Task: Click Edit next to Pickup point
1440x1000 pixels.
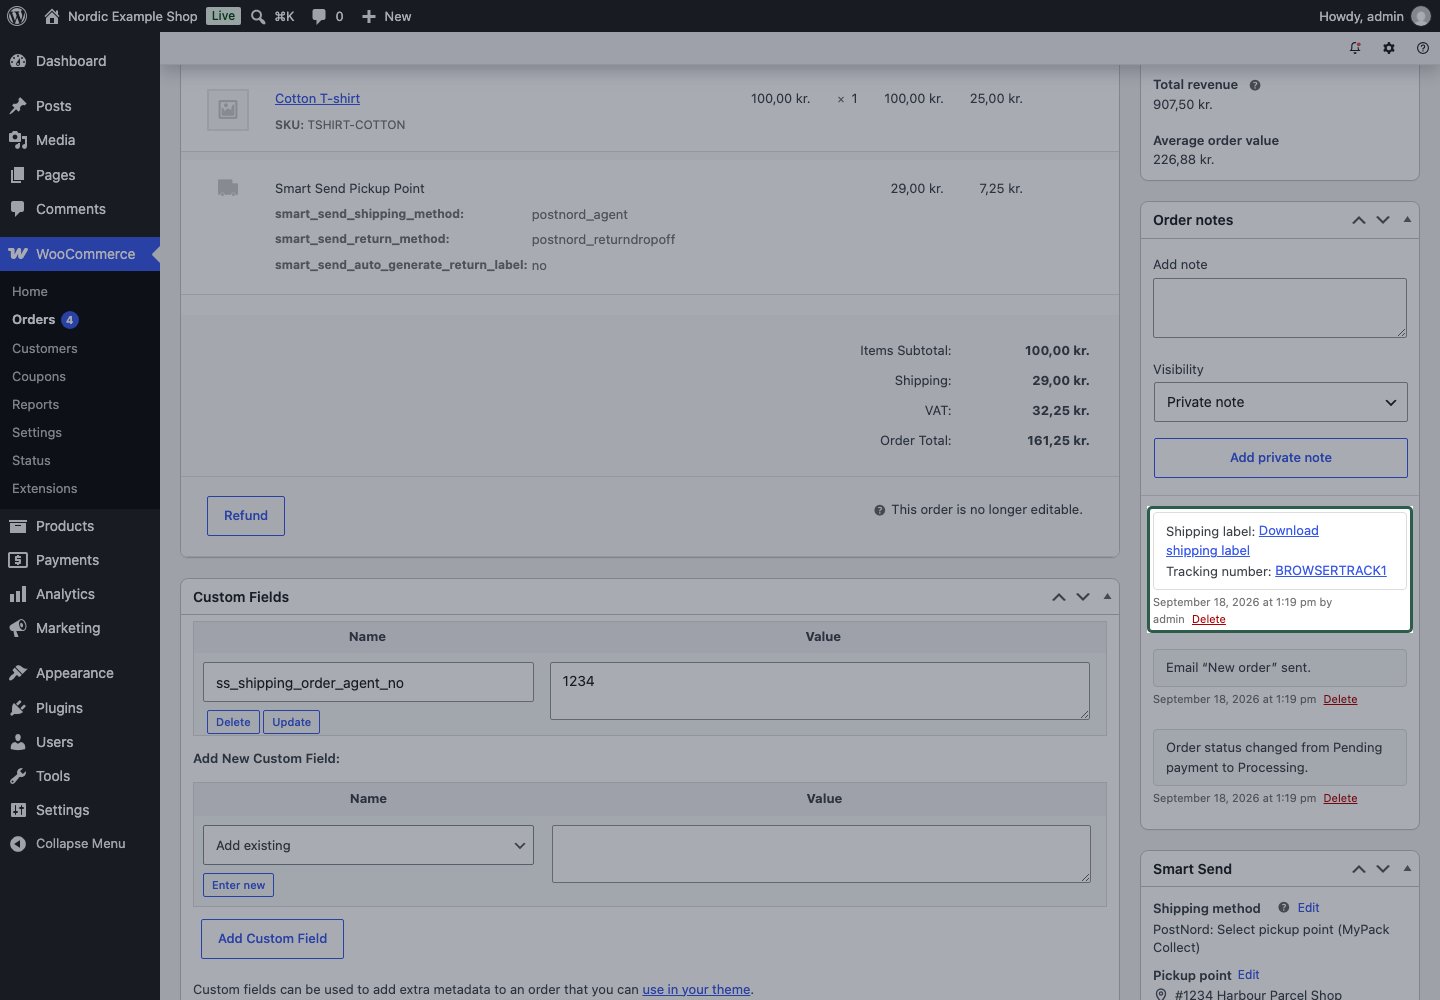Action: click(x=1248, y=975)
